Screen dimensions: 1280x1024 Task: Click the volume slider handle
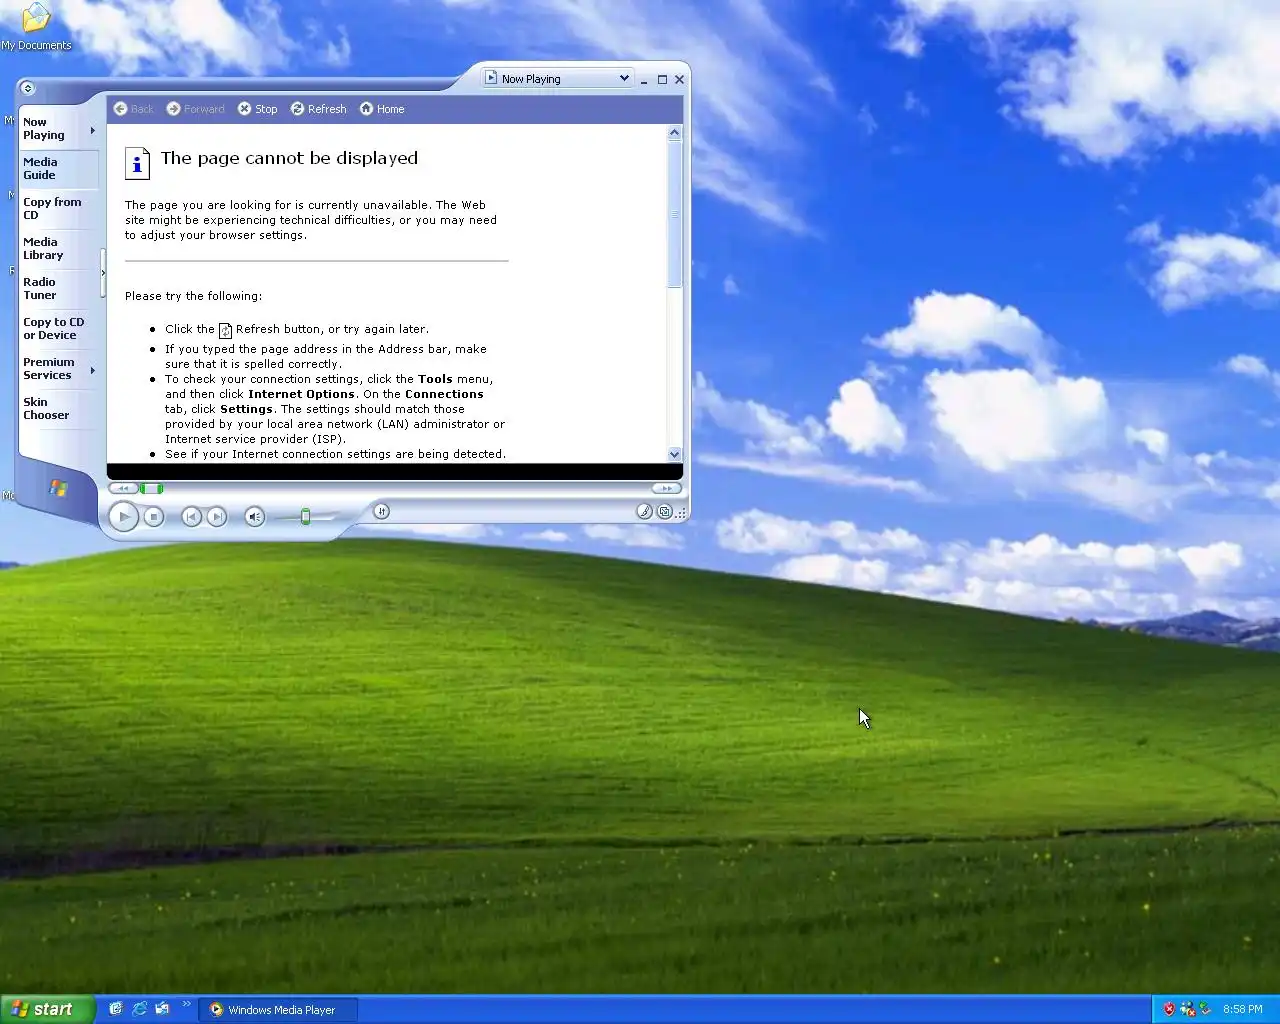(x=305, y=516)
